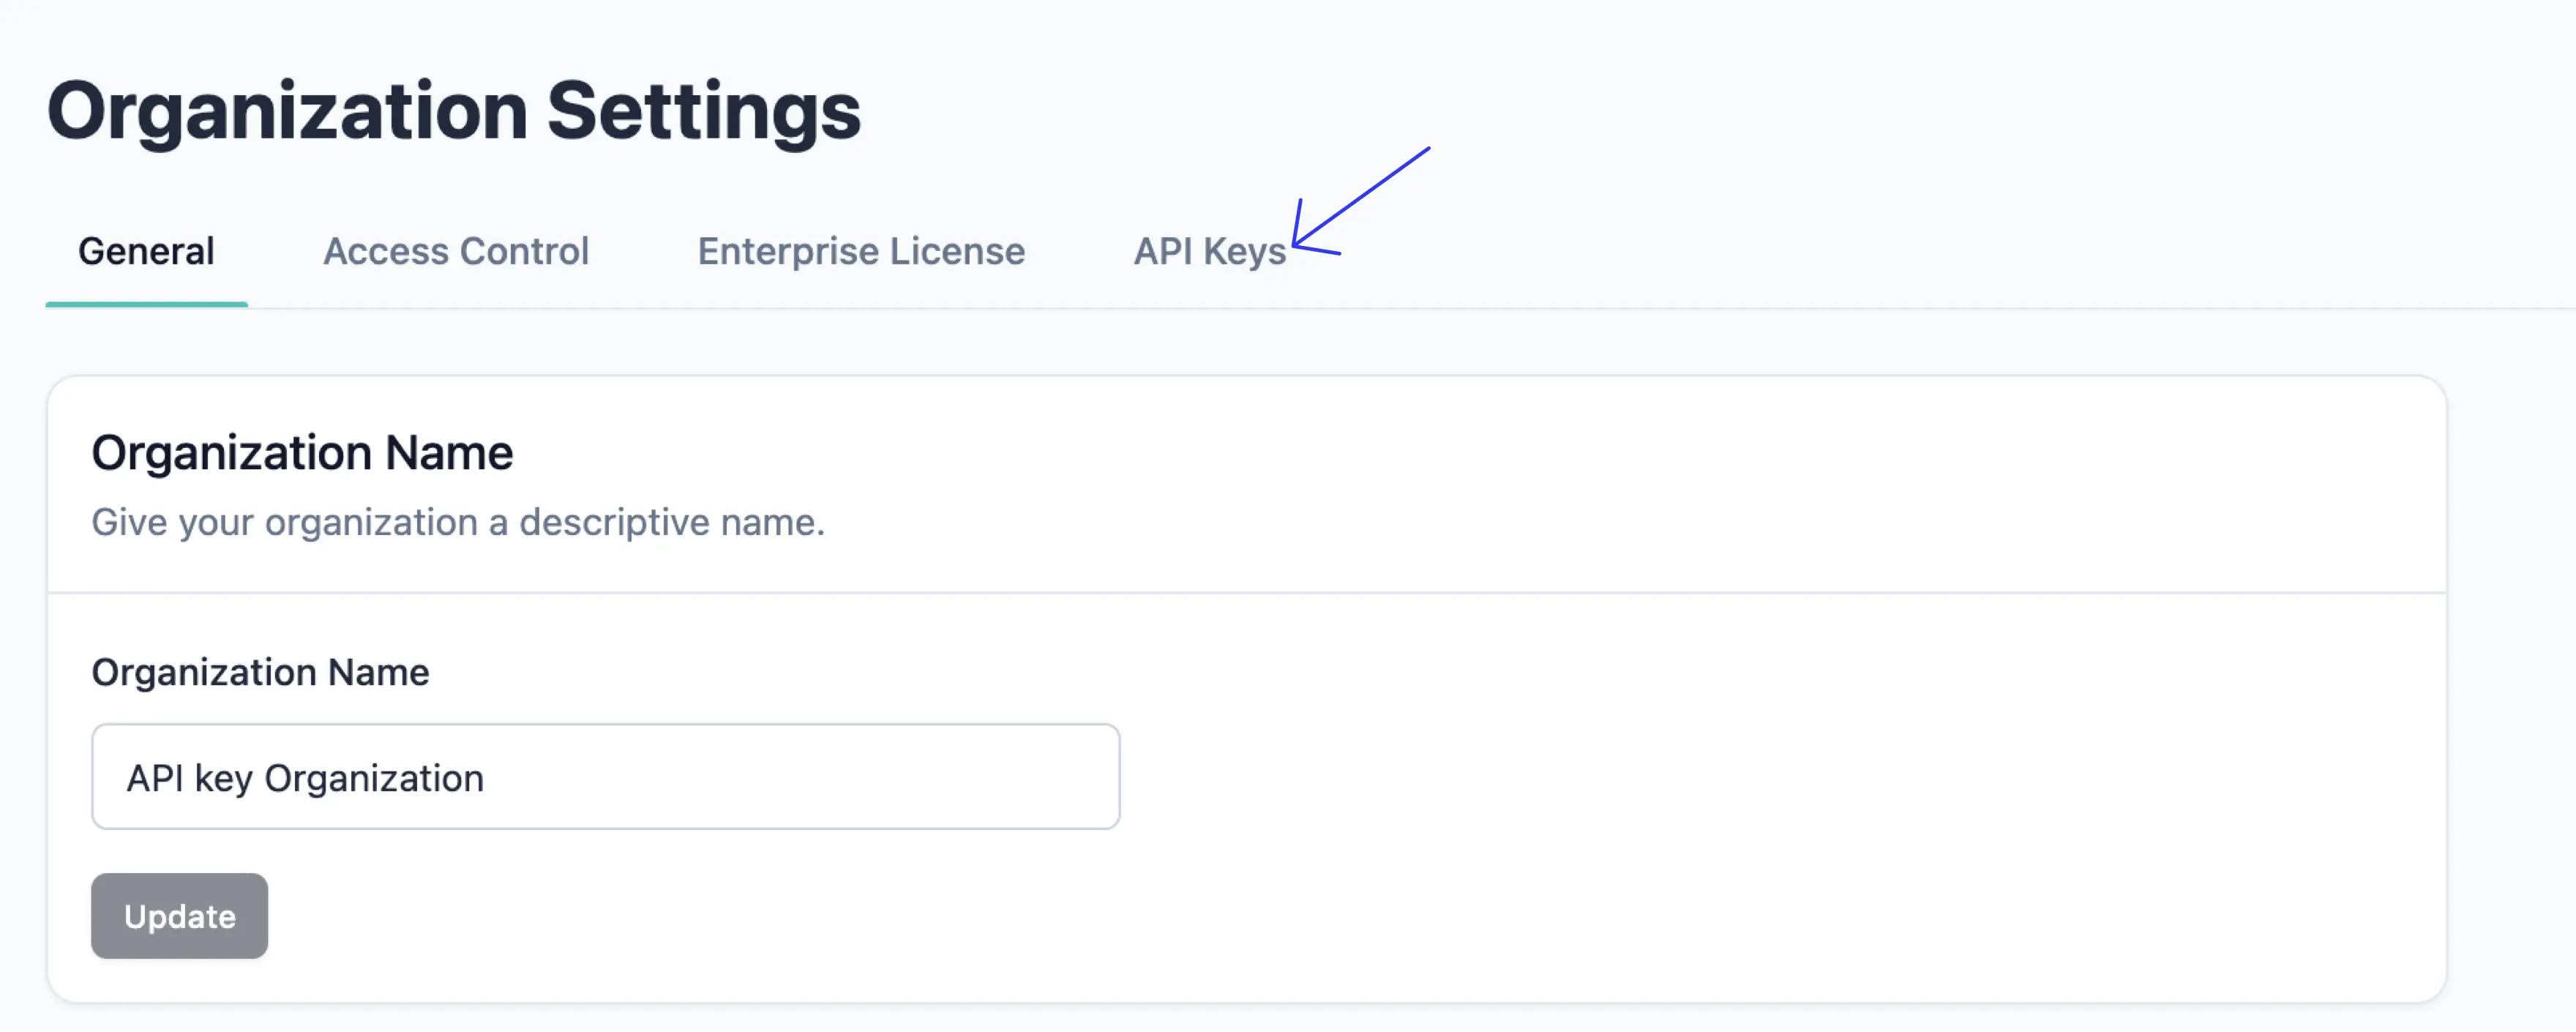Viewport: 2576px width, 1032px height.
Task: Click the Organization Settings page title
Action: click(453, 110)
